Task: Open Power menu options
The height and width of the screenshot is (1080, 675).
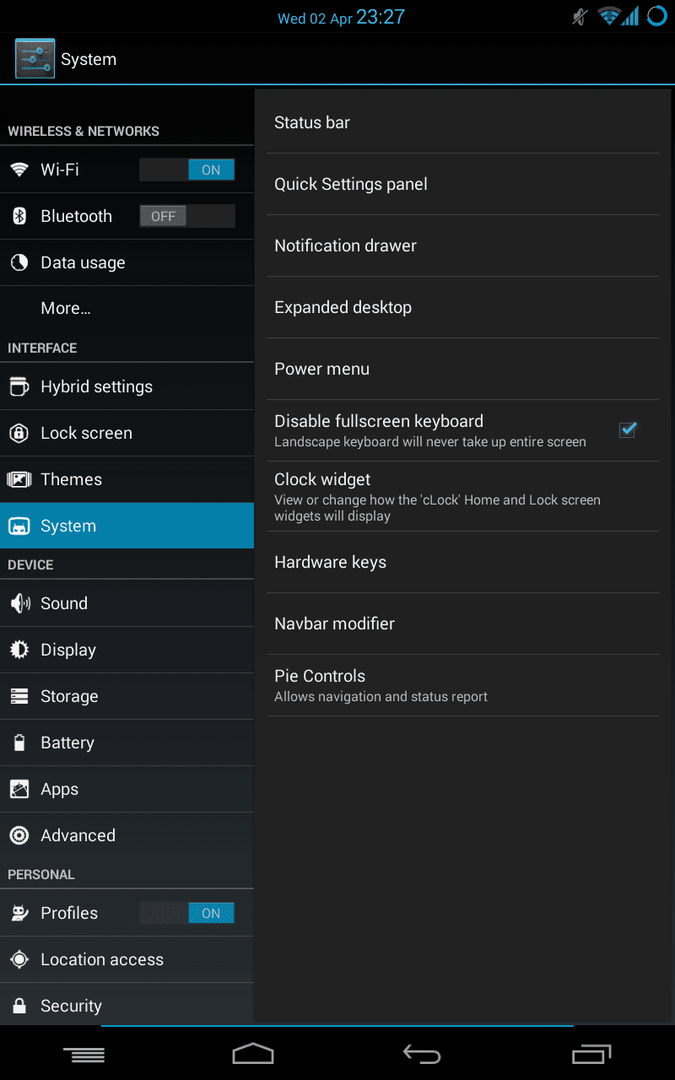Action: [x=463, y=369]
